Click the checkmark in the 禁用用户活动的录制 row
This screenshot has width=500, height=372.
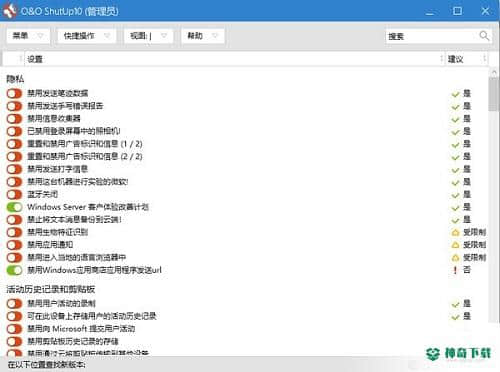click(x=455, y=304)
